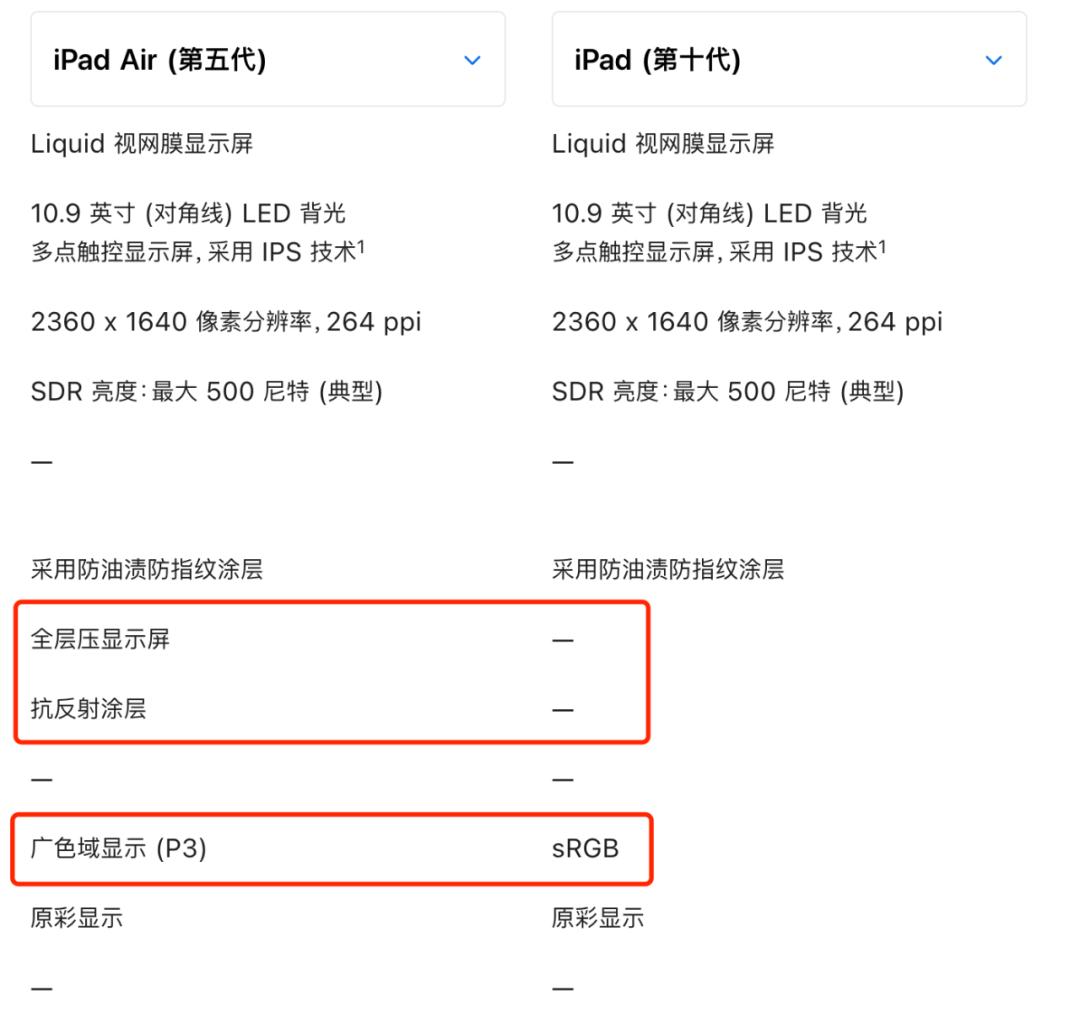Click the 原彩显示 entry in right column
Screen dimensions: 1080x1023
point(594,918)
